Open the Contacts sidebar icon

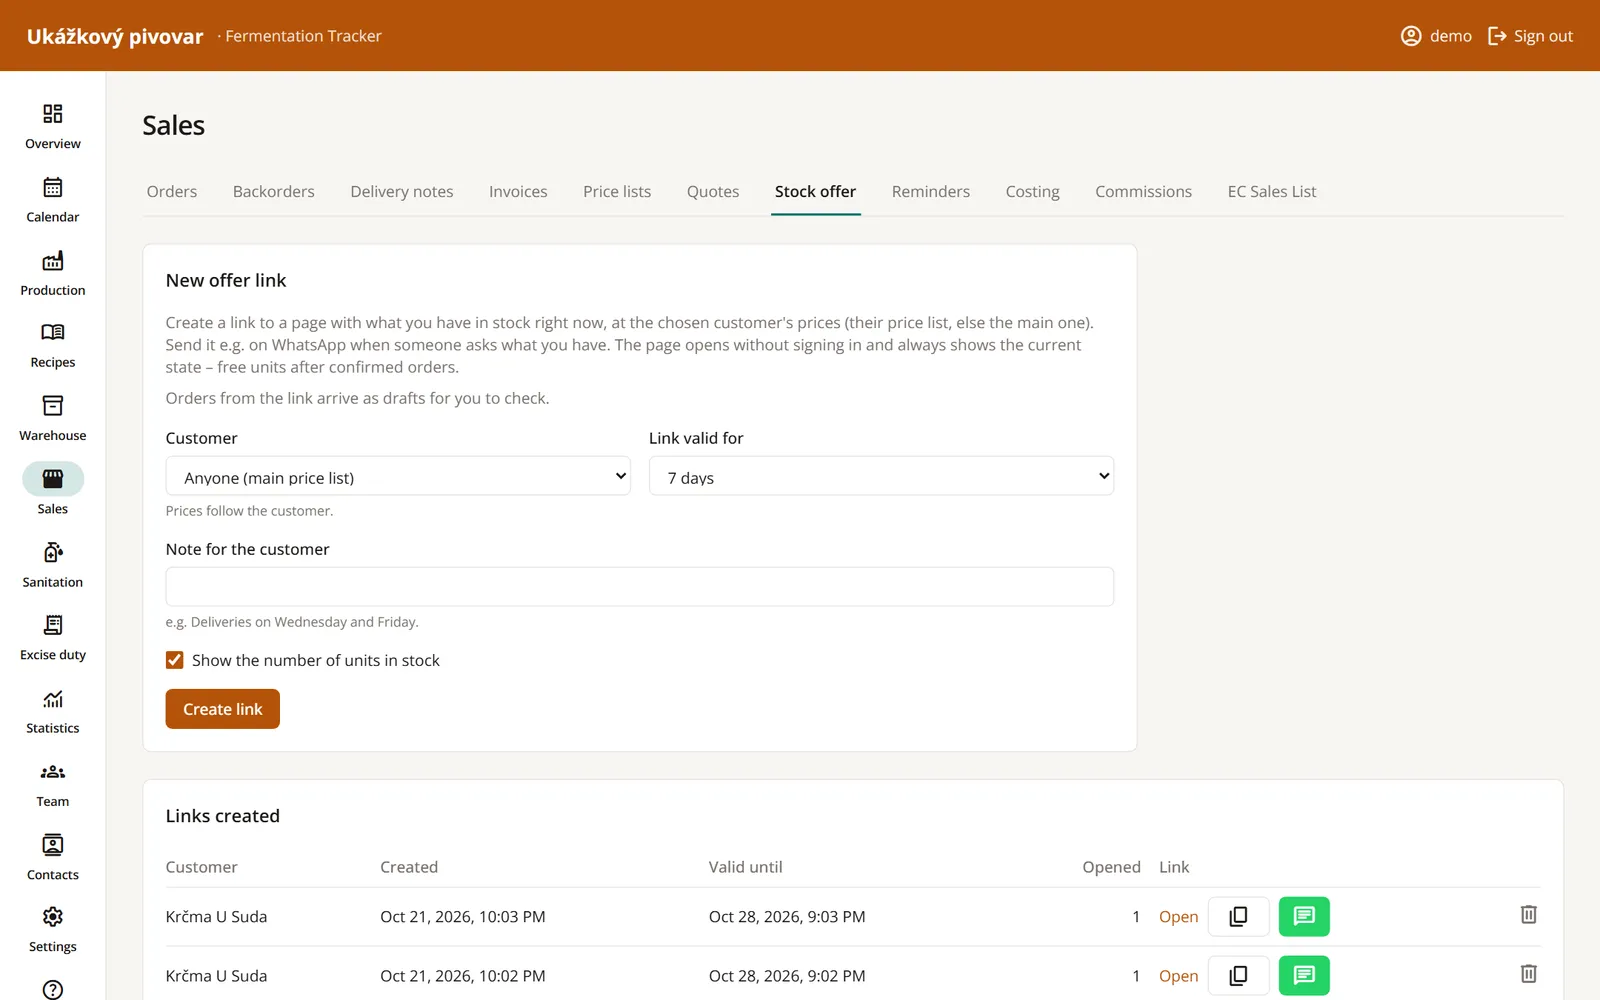pos(53,845)
